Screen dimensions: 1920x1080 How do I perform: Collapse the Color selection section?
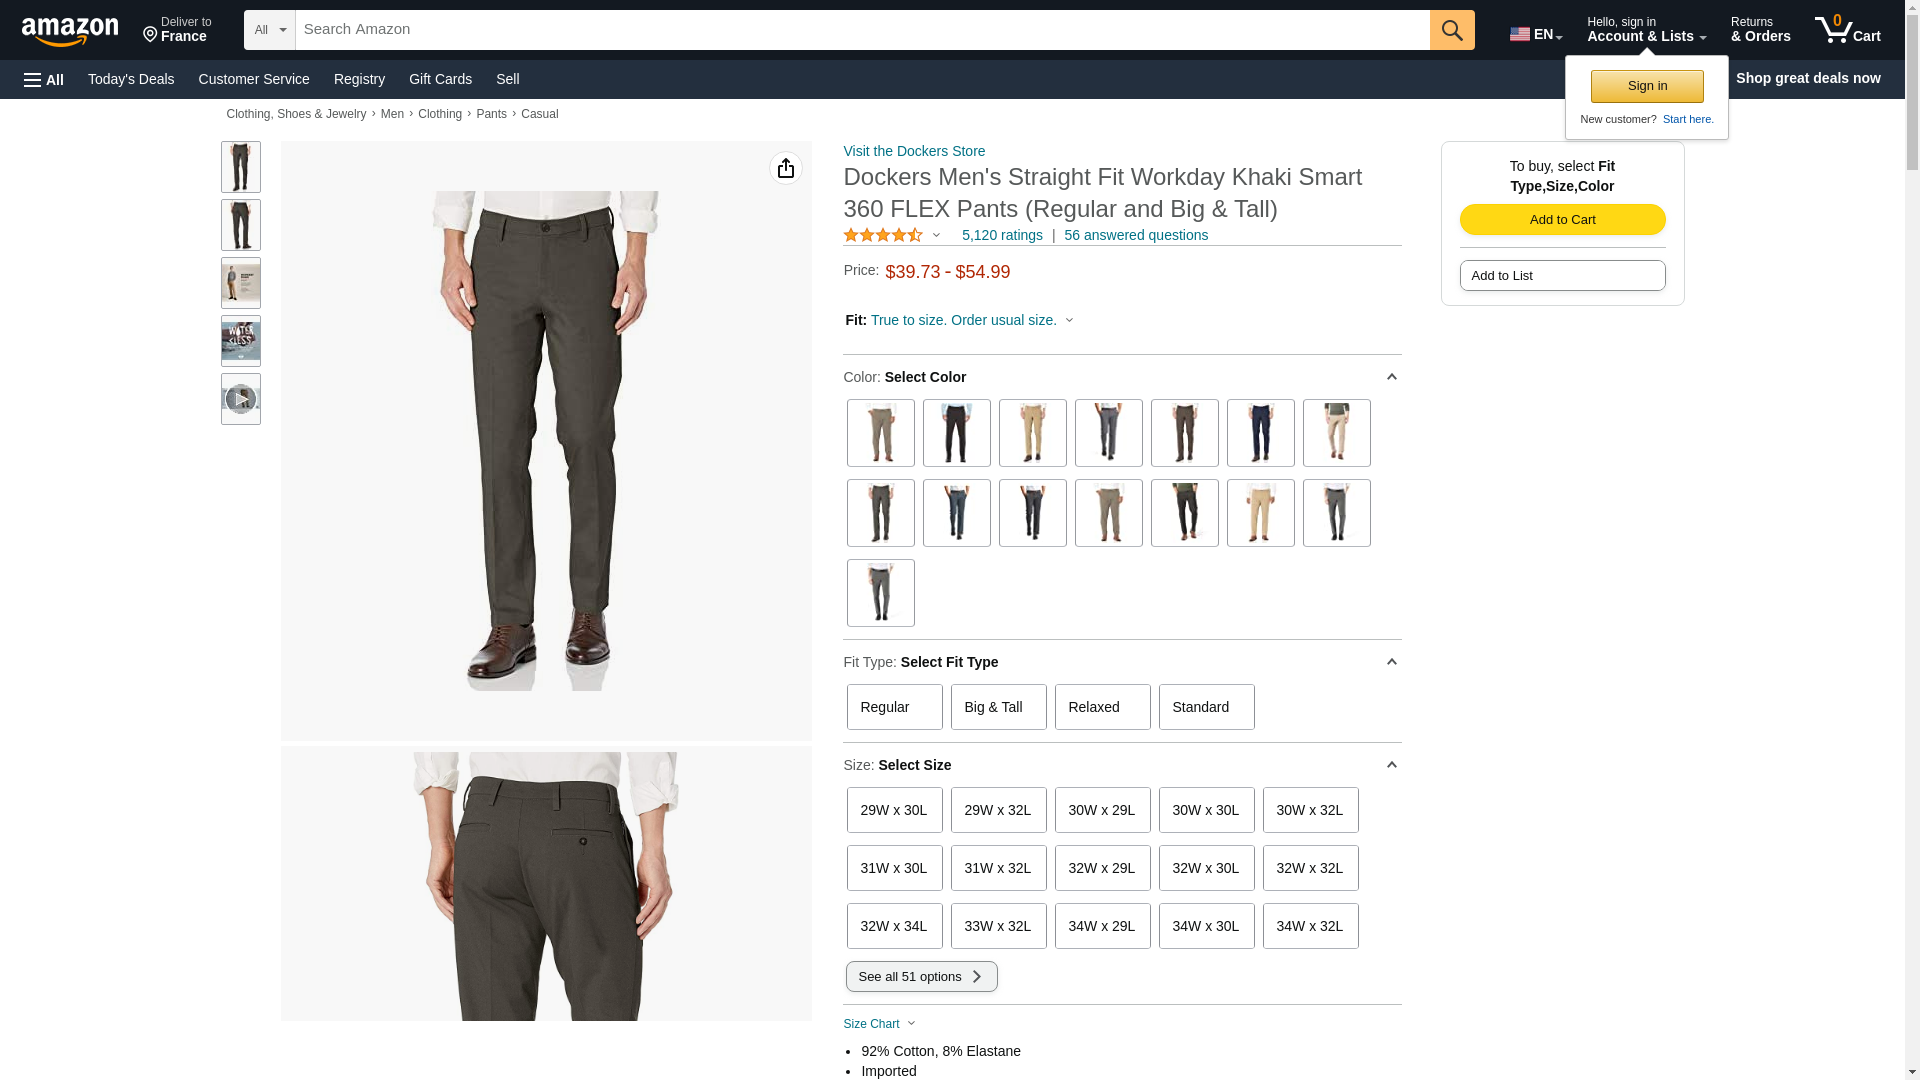point(1391,377)
